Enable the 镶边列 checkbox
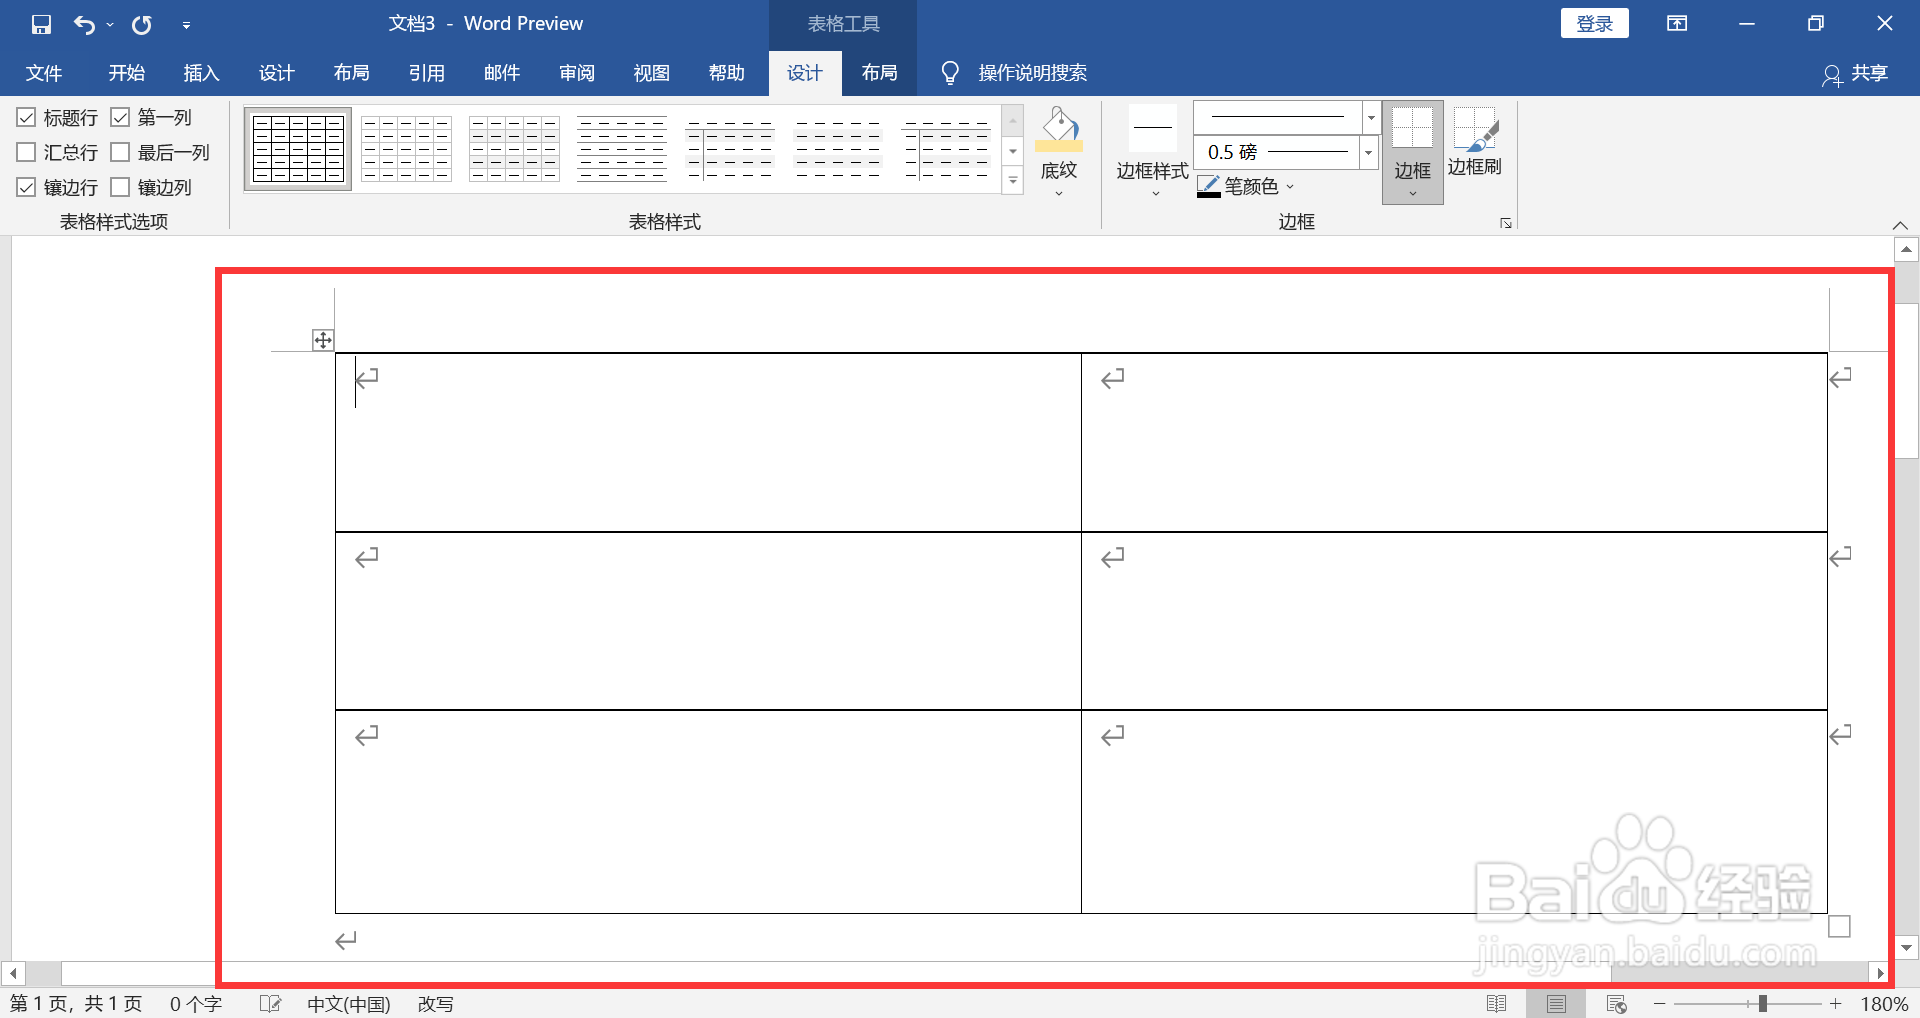Image resolution: width=1920 pixels, height=1018 pixels. 121,188
